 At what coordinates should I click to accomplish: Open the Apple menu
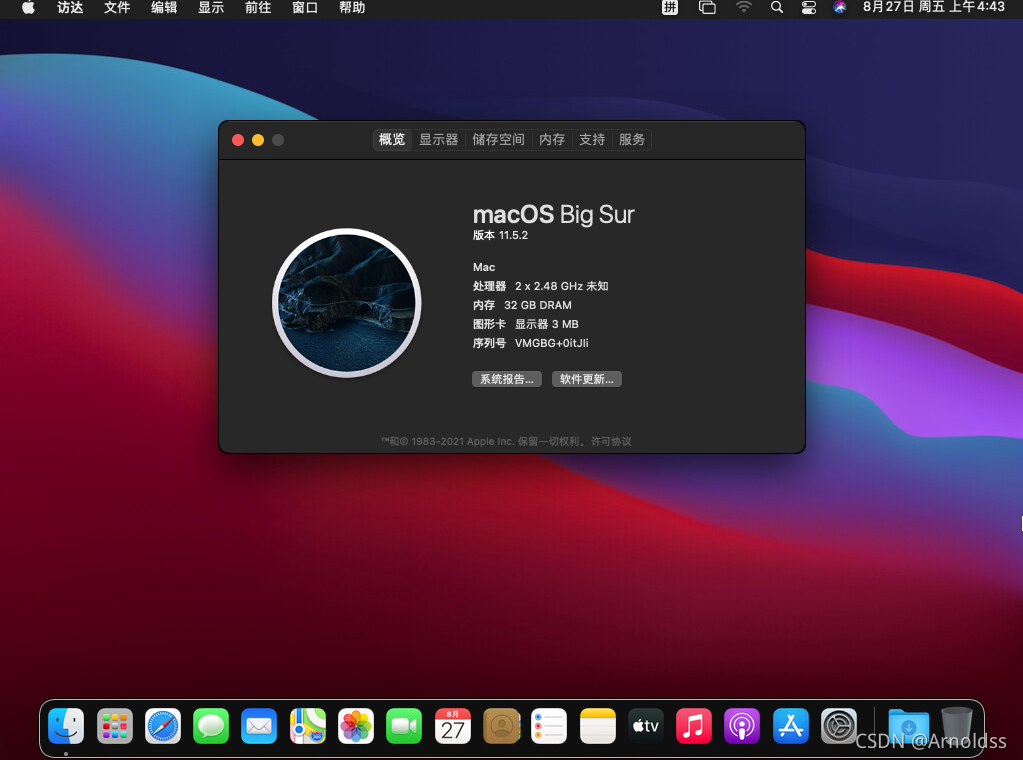(28, 8)
